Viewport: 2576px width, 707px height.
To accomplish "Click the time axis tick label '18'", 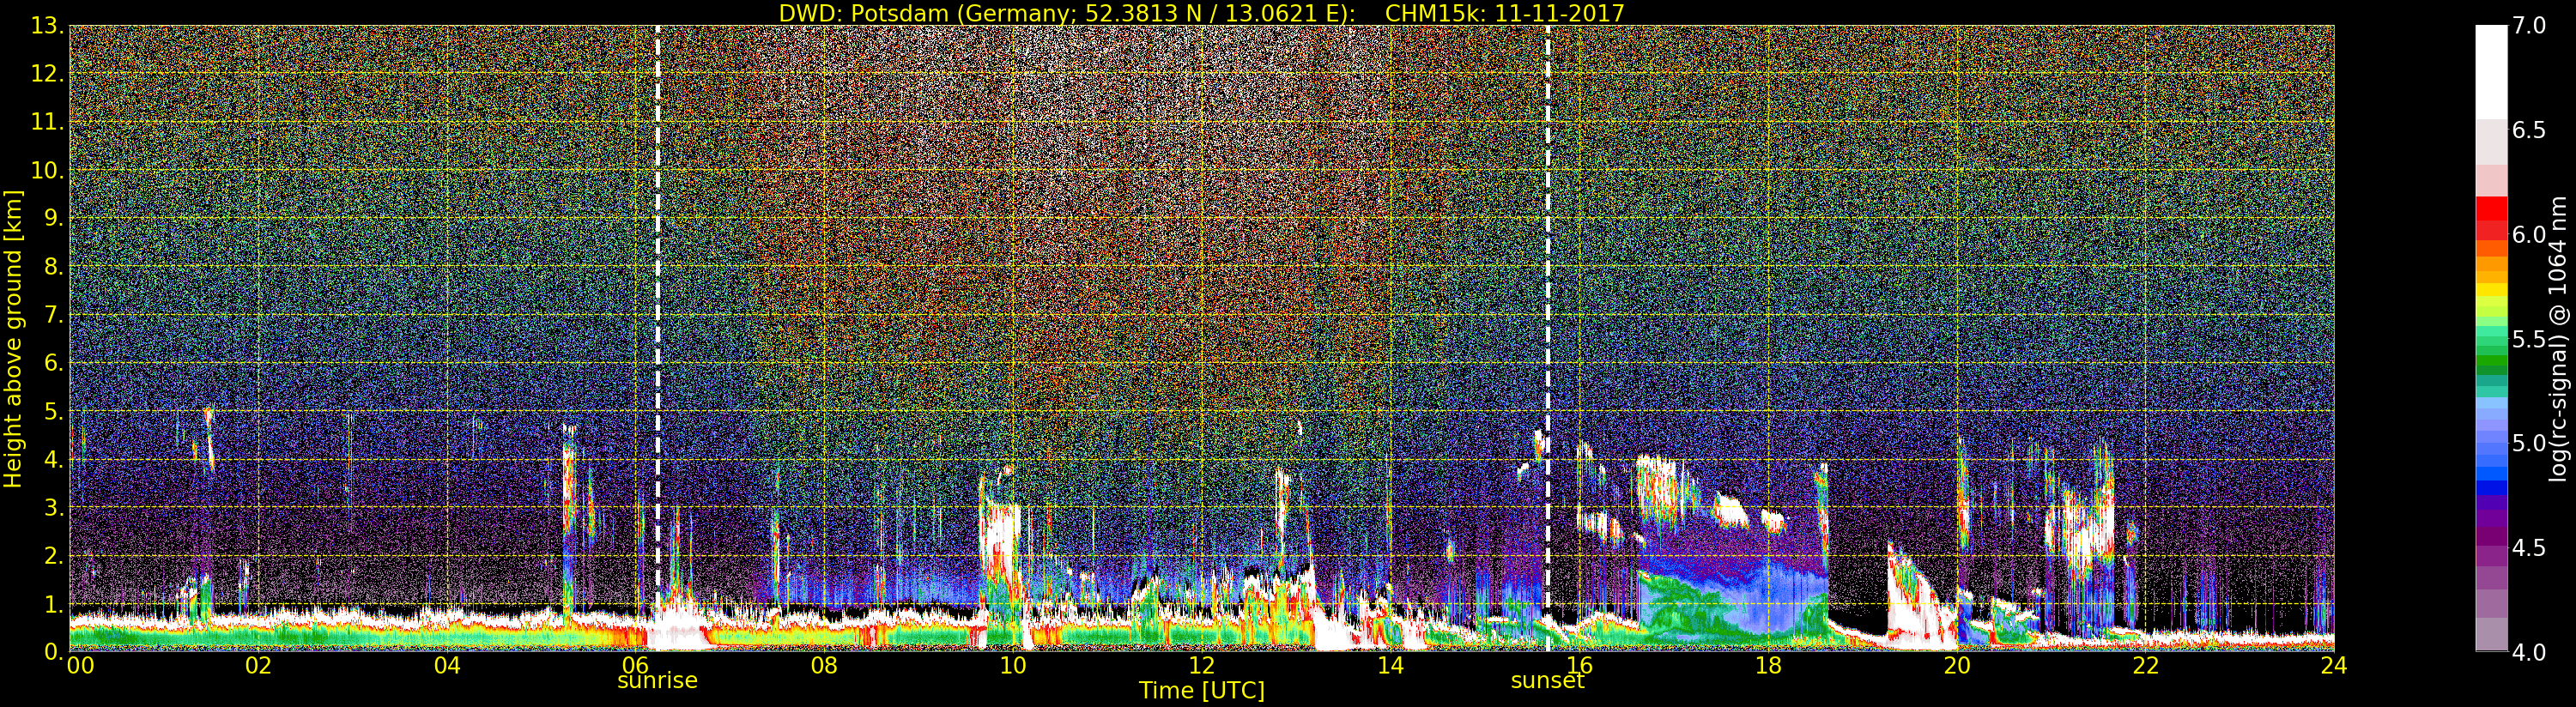I will (x=1768, y=665).
